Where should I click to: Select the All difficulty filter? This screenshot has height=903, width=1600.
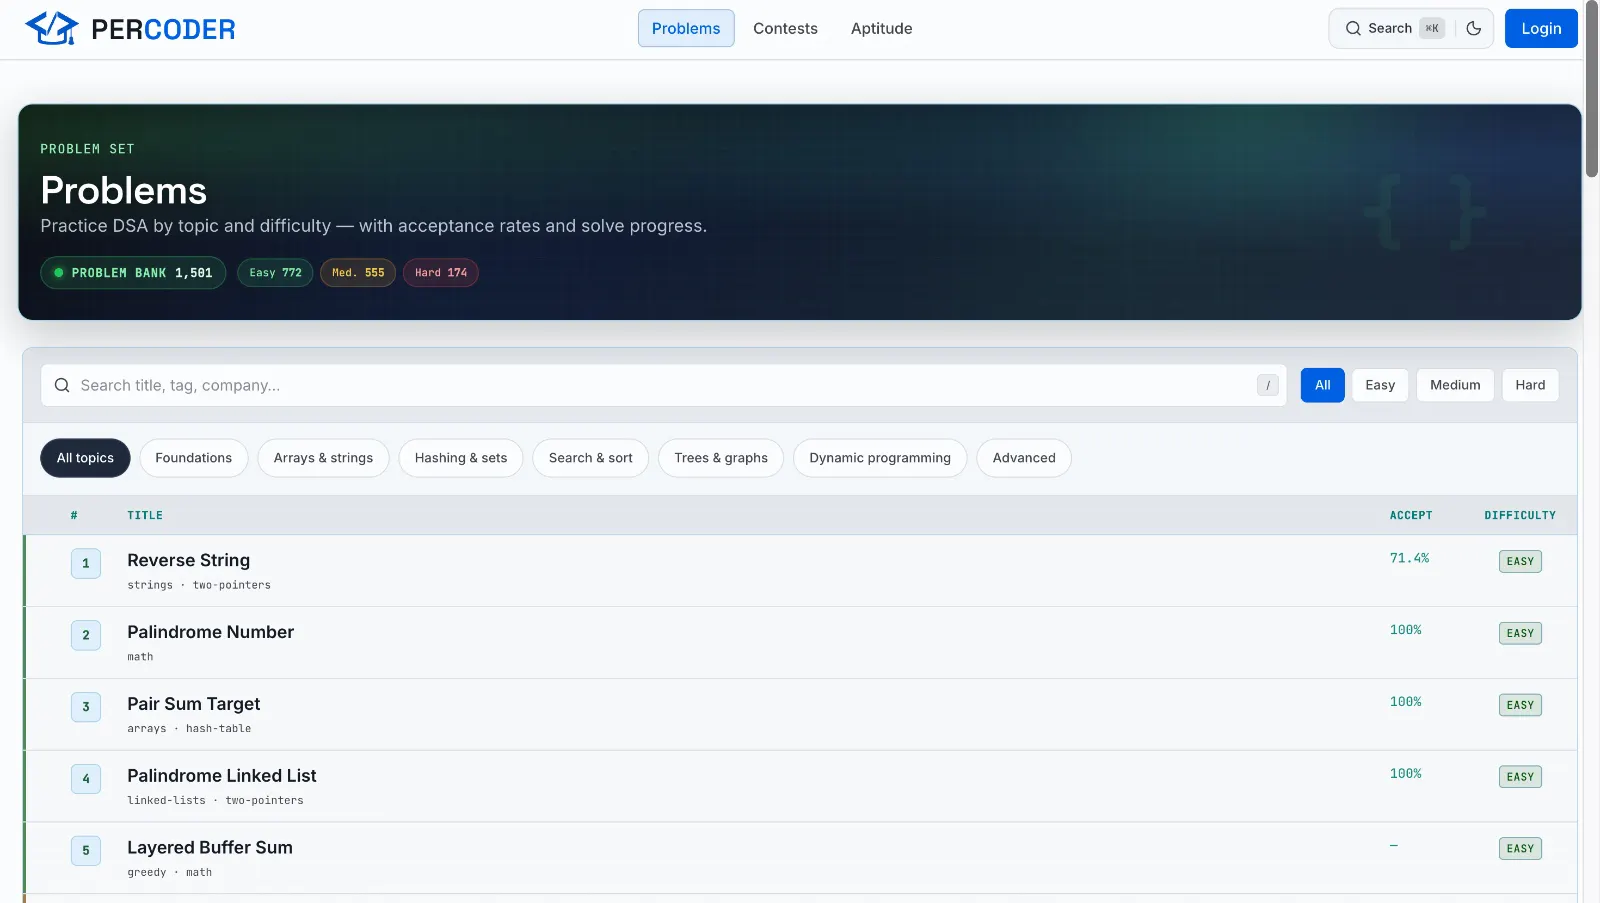coord(1322,385)
